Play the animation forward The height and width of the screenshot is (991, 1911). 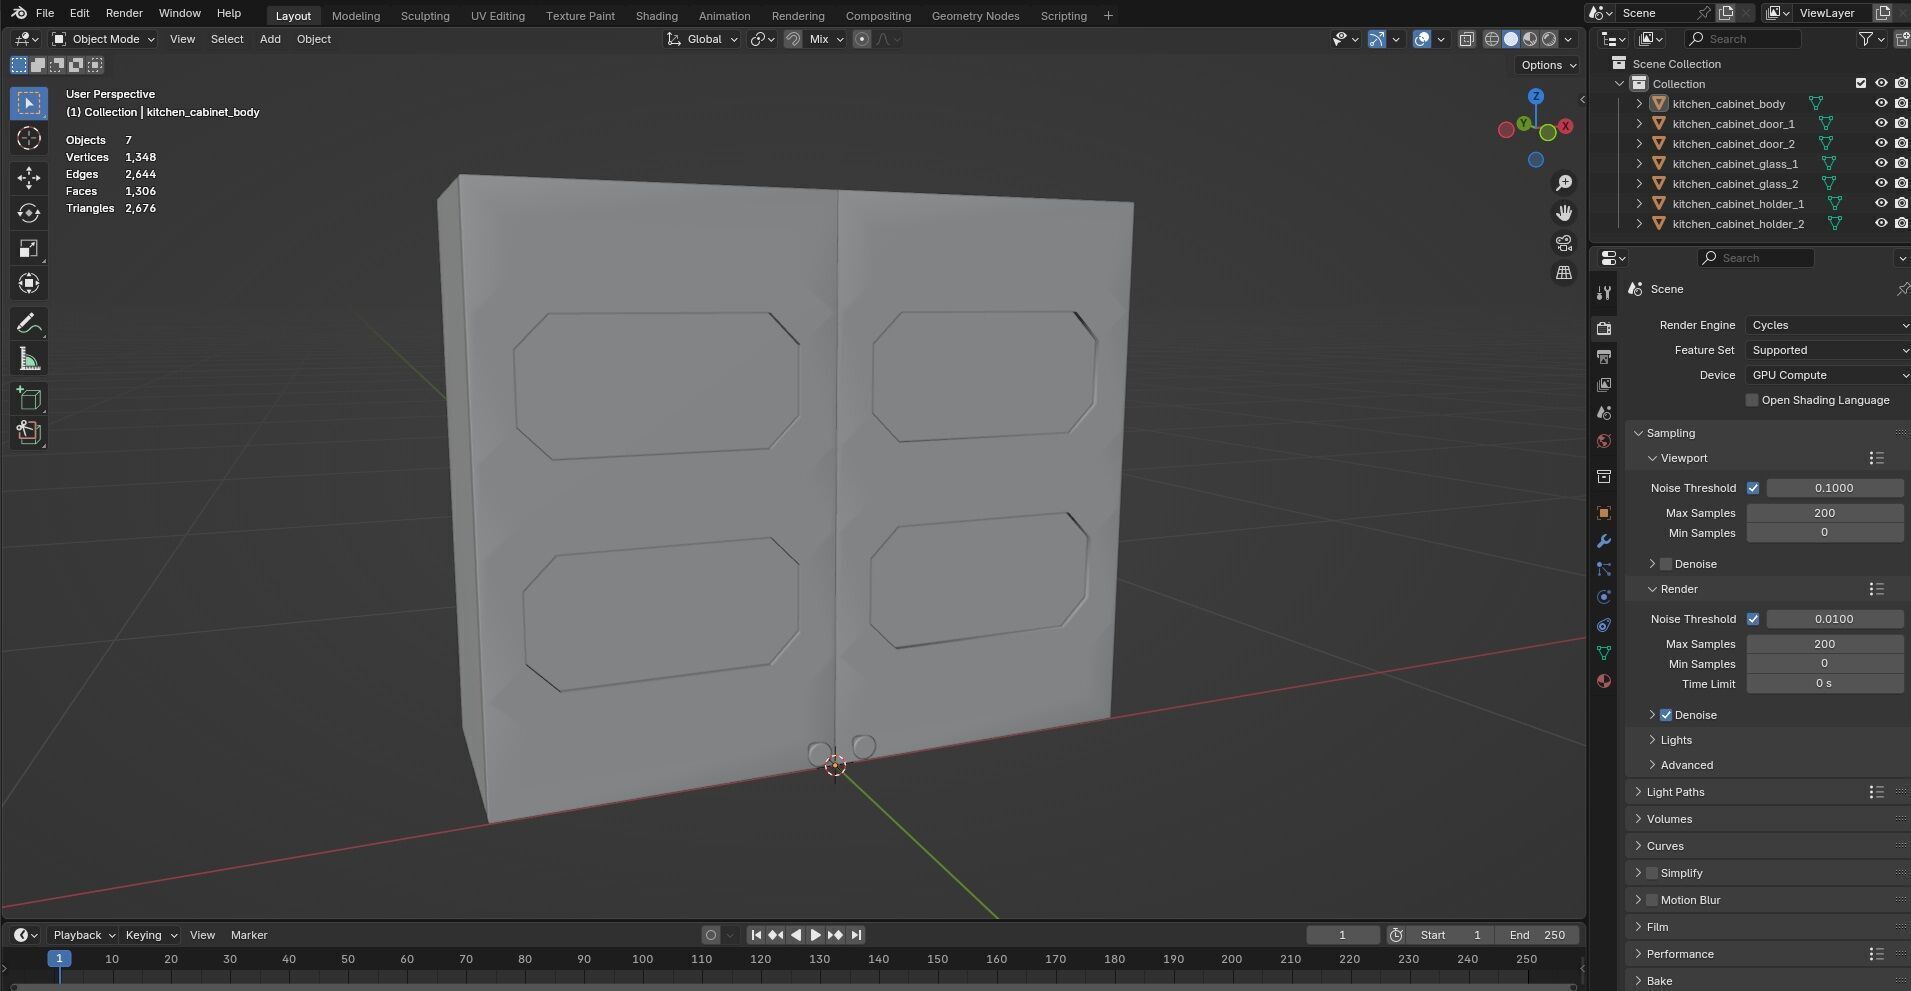[816, 935]
